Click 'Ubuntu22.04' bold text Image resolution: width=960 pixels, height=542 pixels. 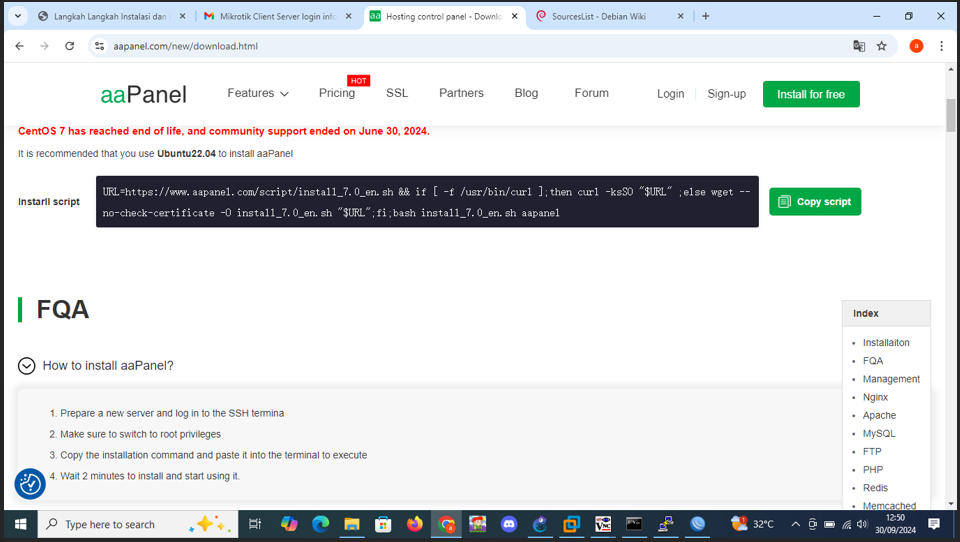tap(186, 154)
